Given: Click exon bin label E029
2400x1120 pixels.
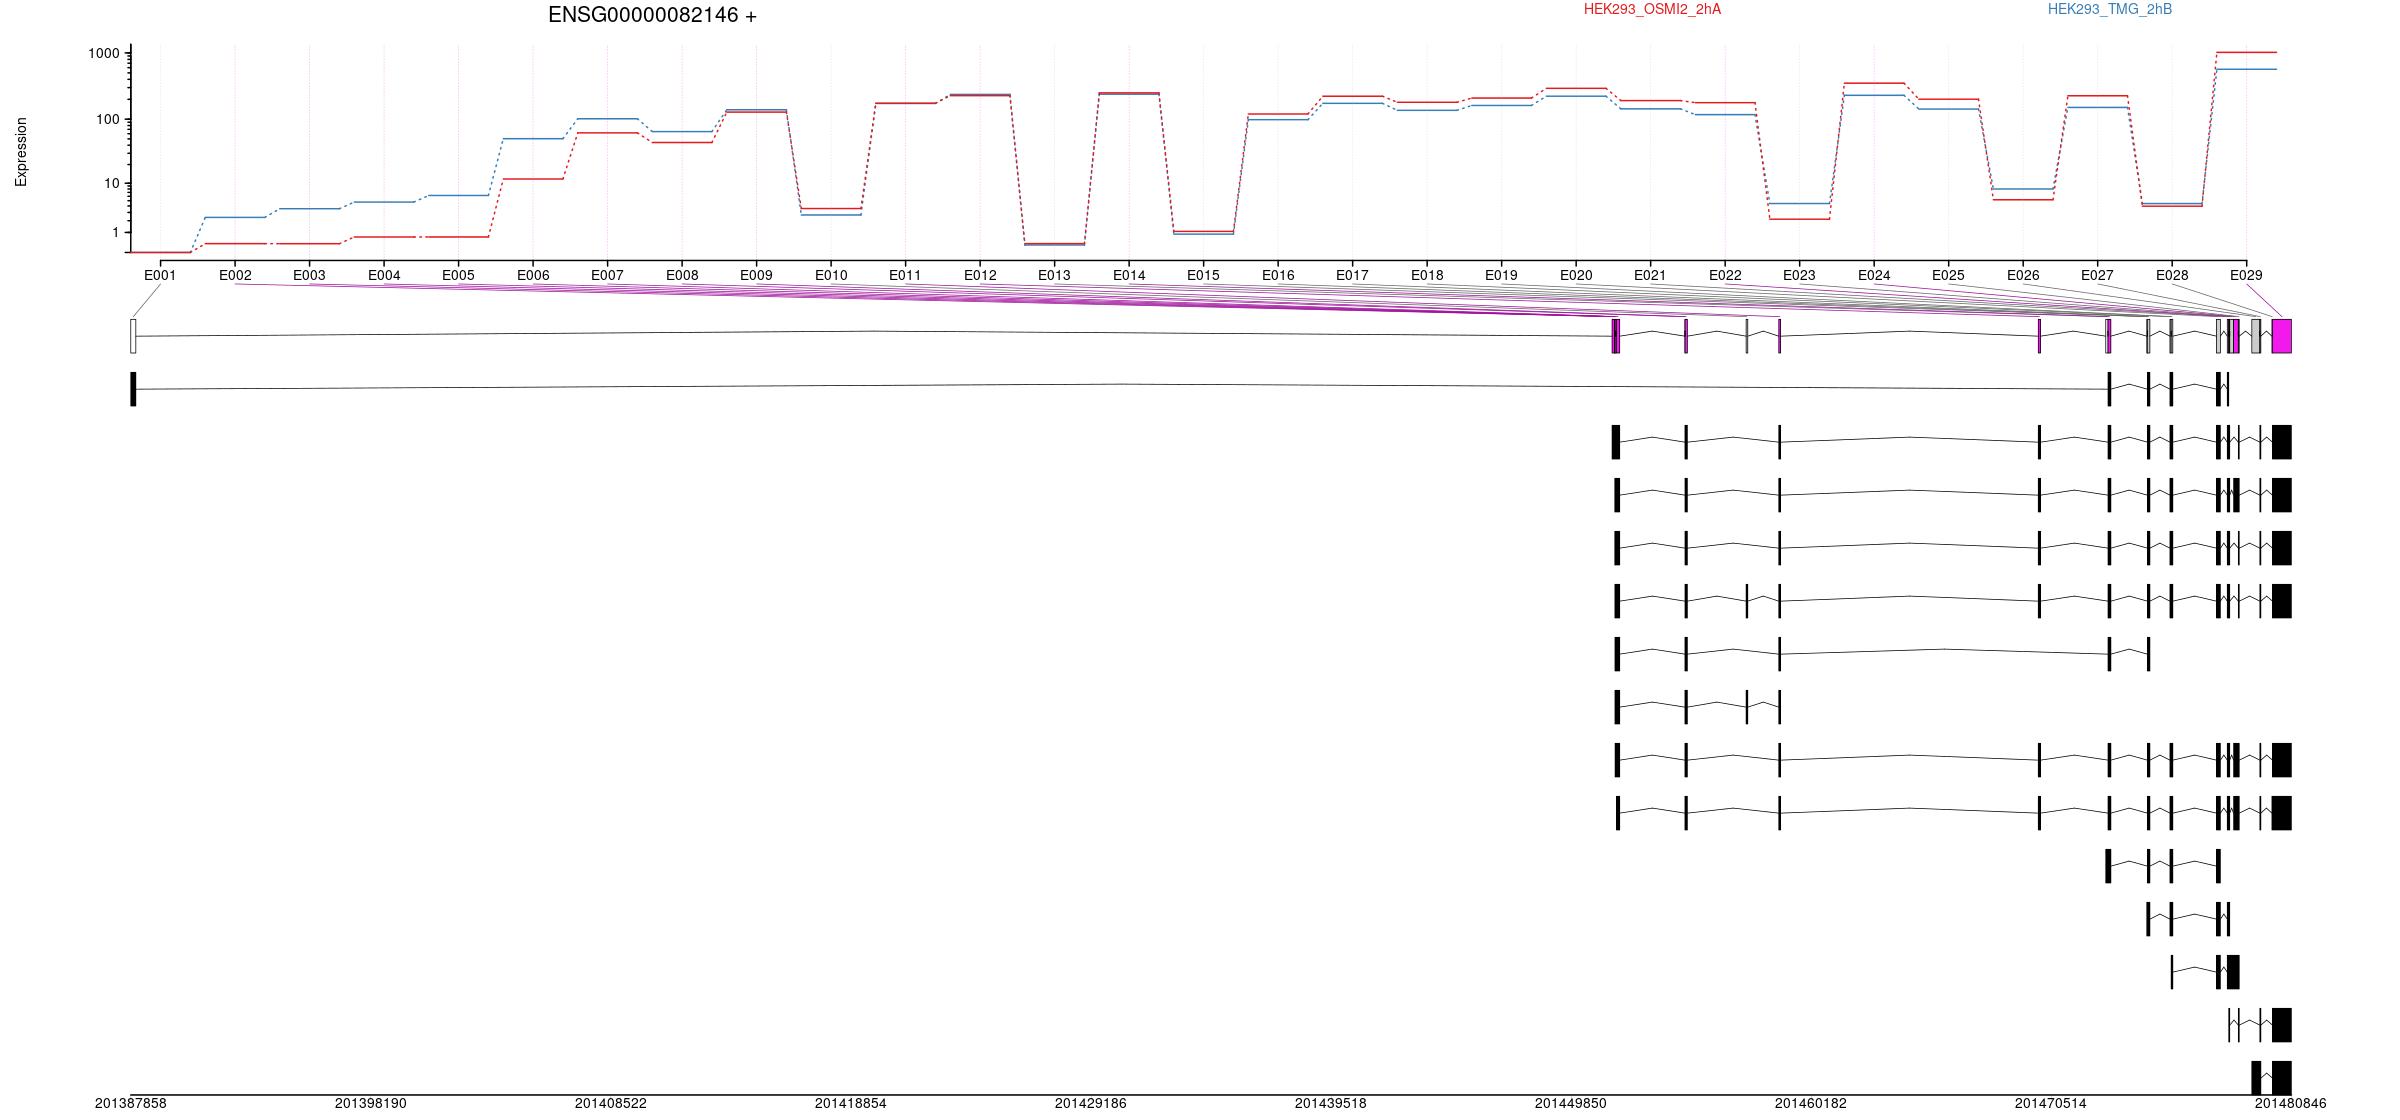Looking at the screenshot, I should pyautogui.click(x=2246, y=275).
